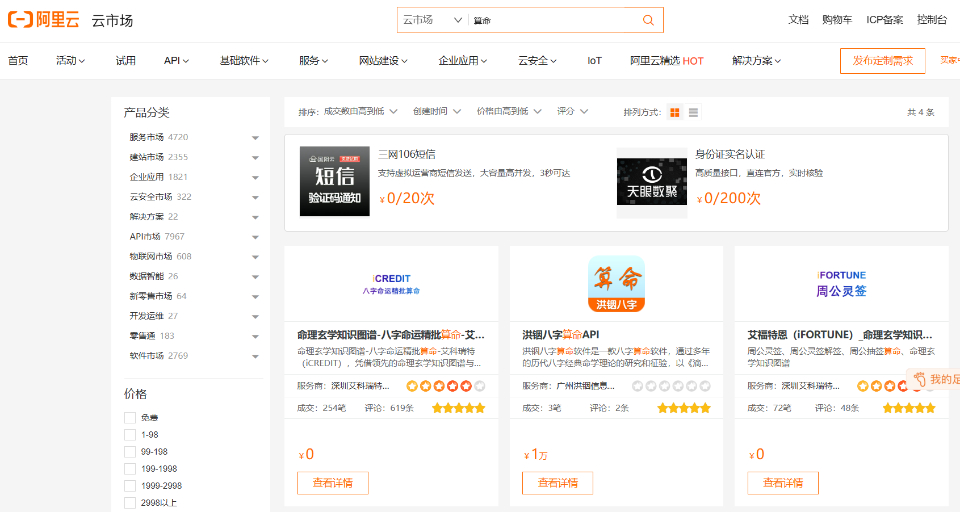
Task: Check the 1-98 price filter
Action: [x=130, y=435]
